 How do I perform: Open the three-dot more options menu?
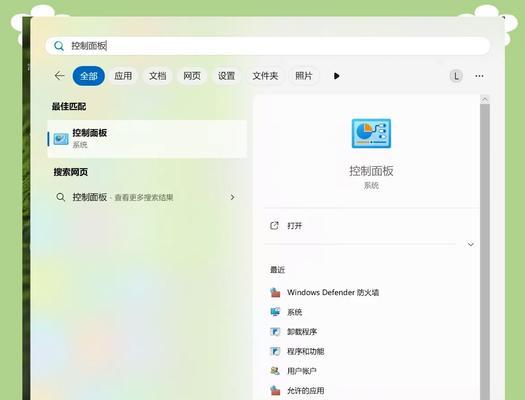pos(479,76)
